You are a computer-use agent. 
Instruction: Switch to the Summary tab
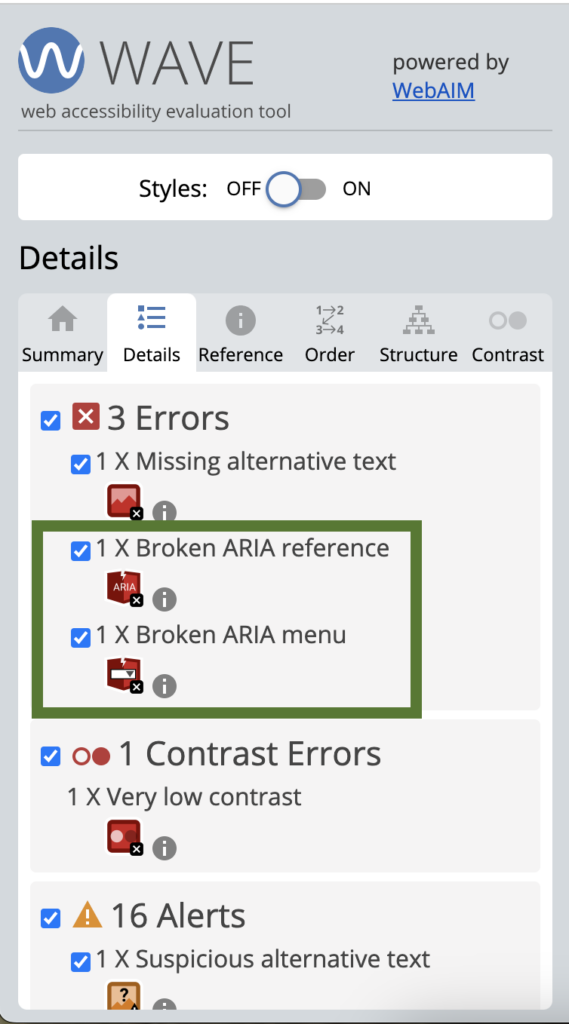pos(63,334)
